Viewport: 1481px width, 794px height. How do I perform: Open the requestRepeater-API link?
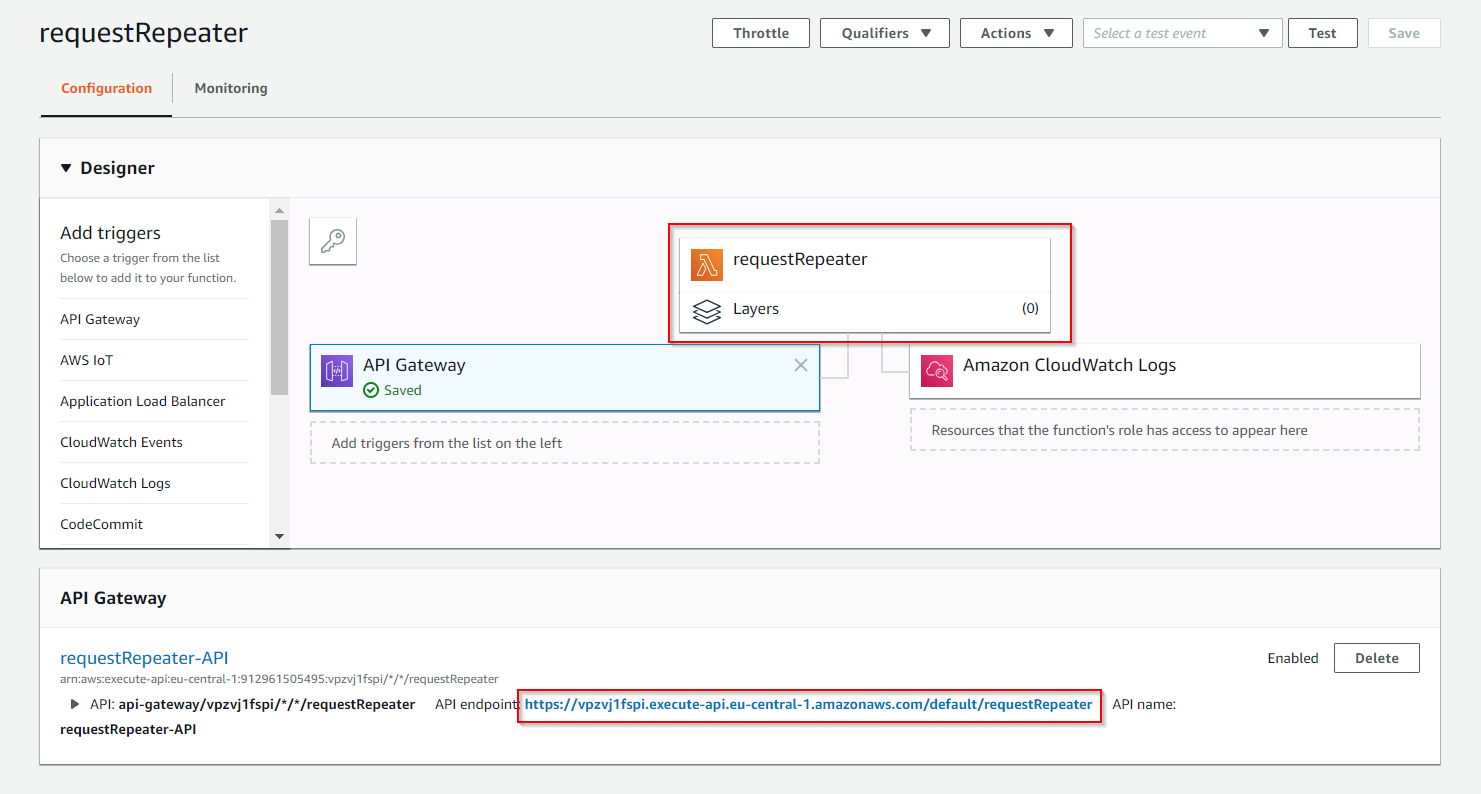click(143, 657)
